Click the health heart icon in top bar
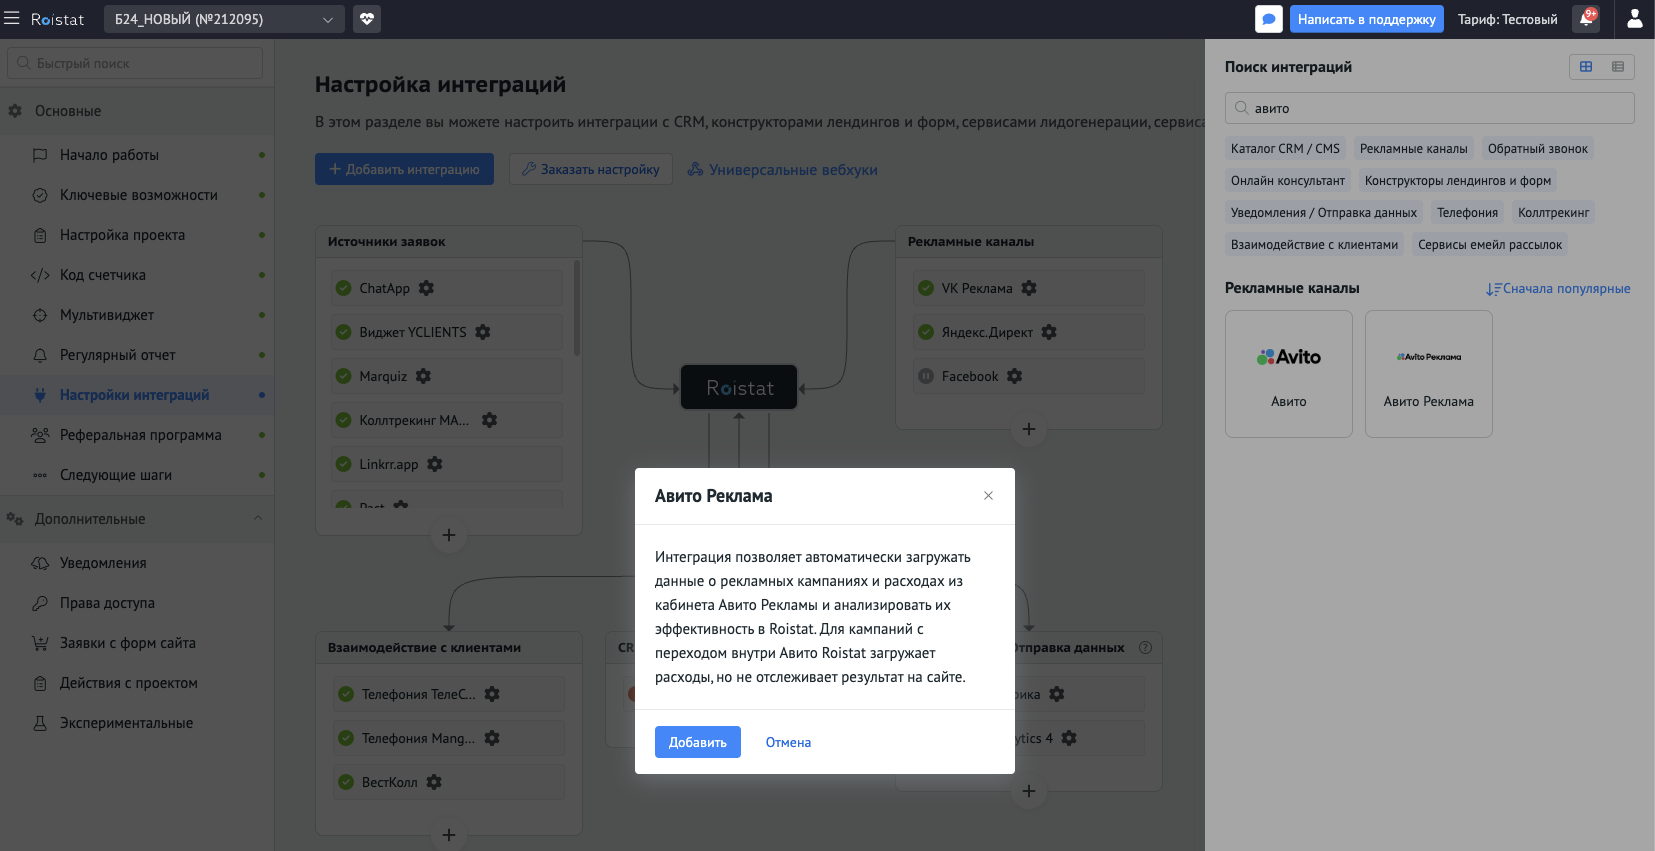 [367, 19]
